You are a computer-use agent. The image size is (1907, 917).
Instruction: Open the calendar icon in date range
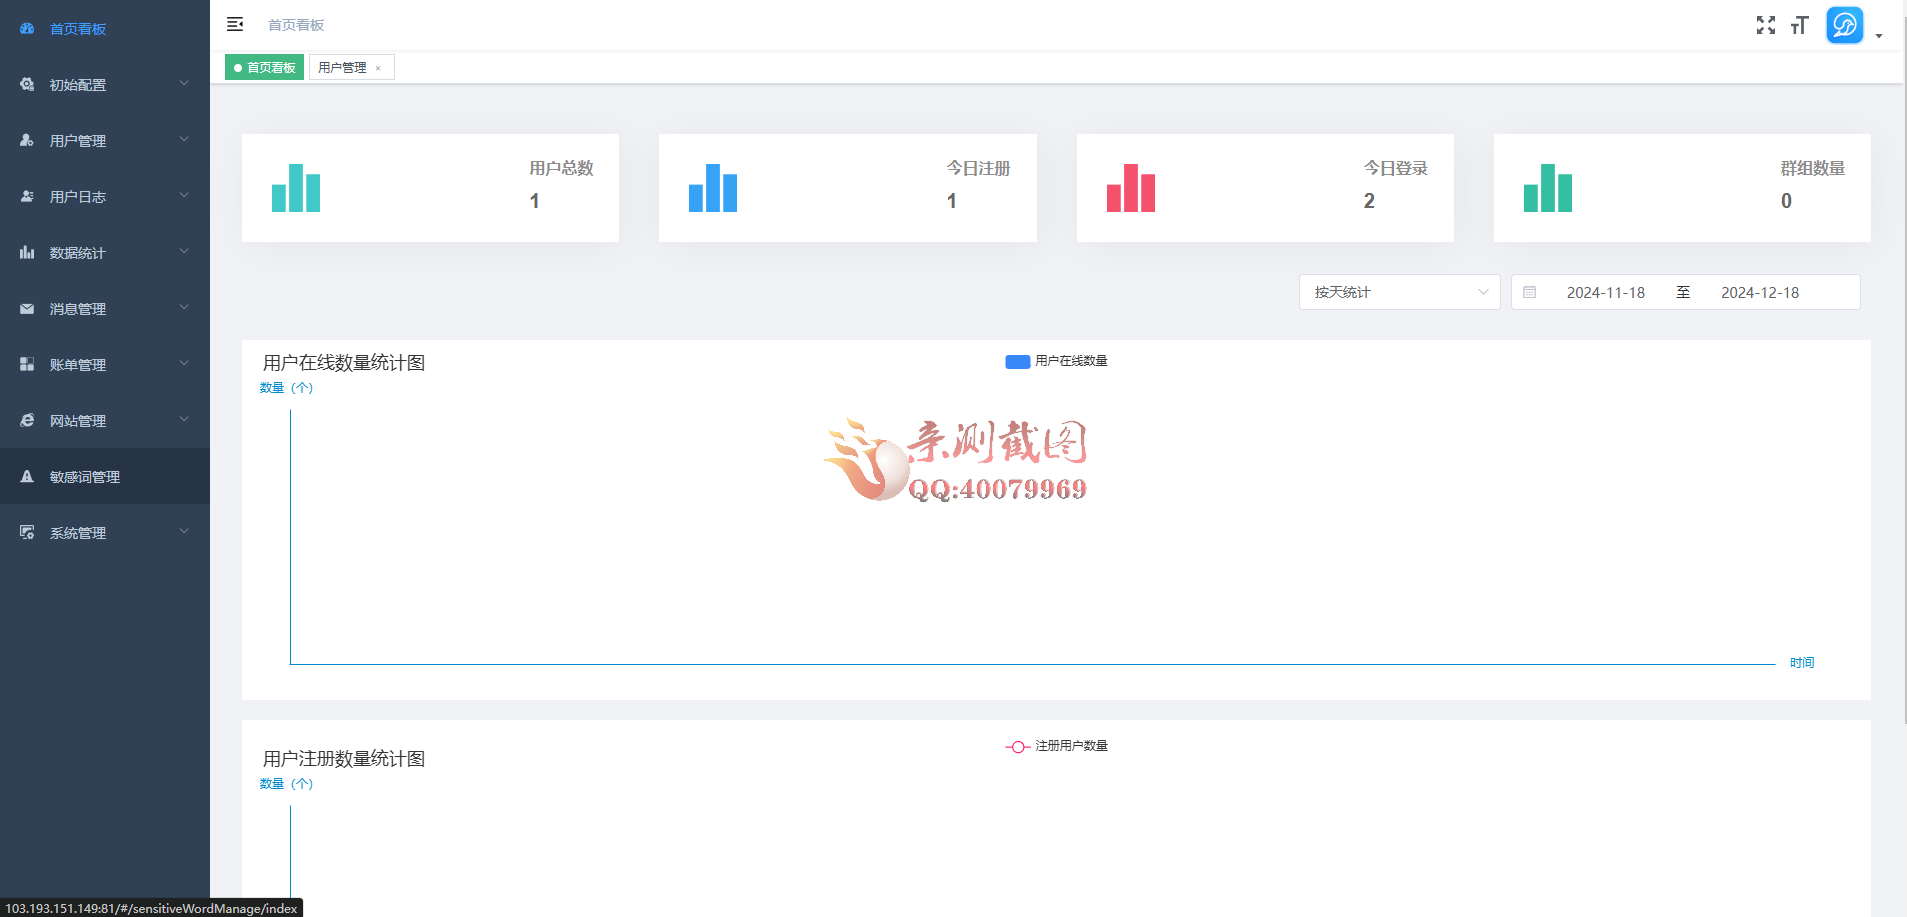pyautogui.click(x=1529, y=292)
